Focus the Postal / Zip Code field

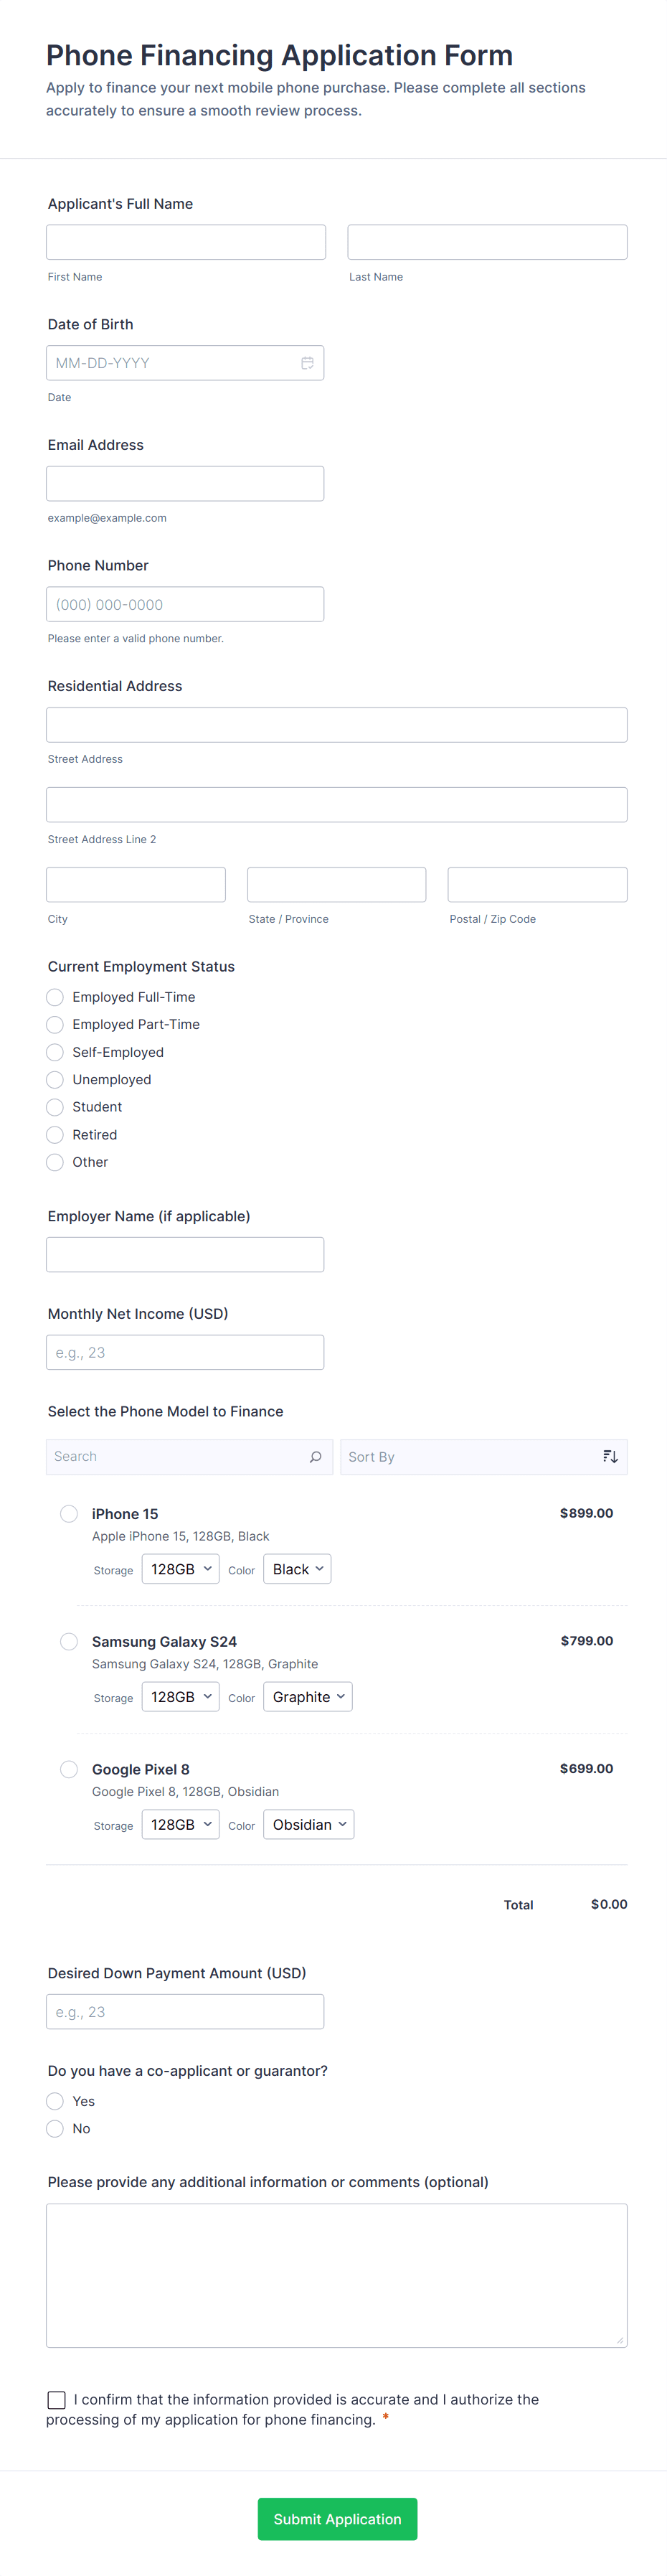point(537,885)
